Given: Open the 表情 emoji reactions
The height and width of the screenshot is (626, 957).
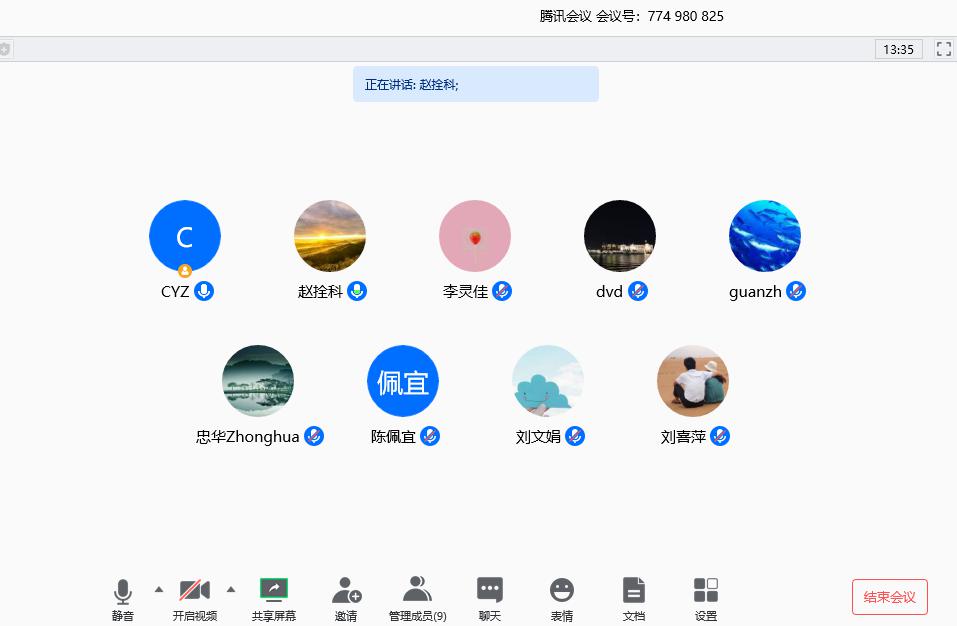Looking at the screenshot, I should (562, 591).
